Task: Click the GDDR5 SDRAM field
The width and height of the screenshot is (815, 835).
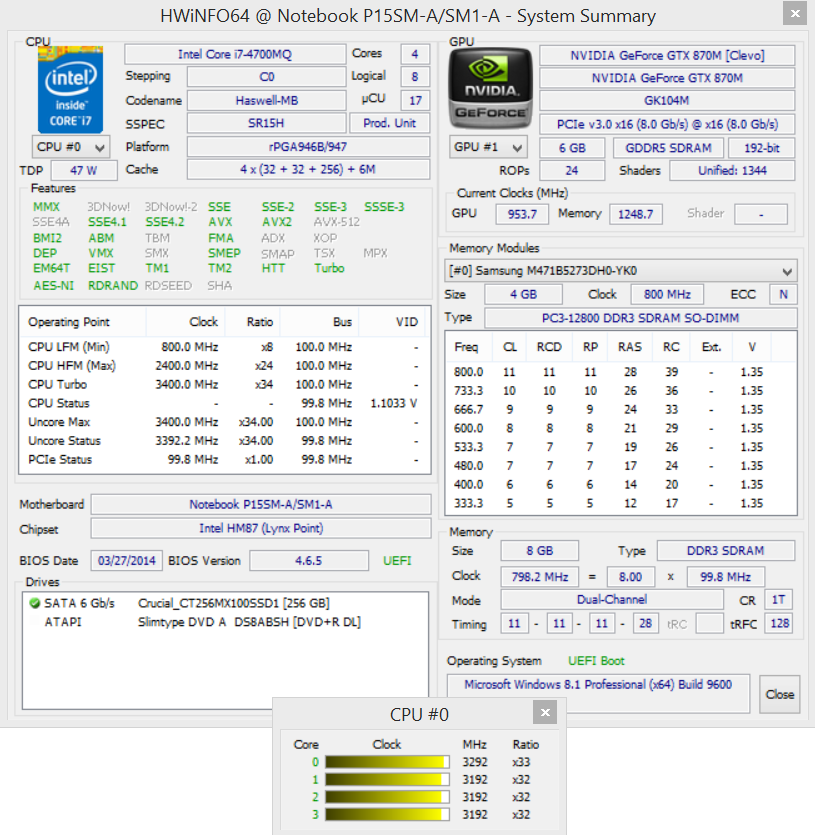Action: pyautogui.click(x=668, y=148)
